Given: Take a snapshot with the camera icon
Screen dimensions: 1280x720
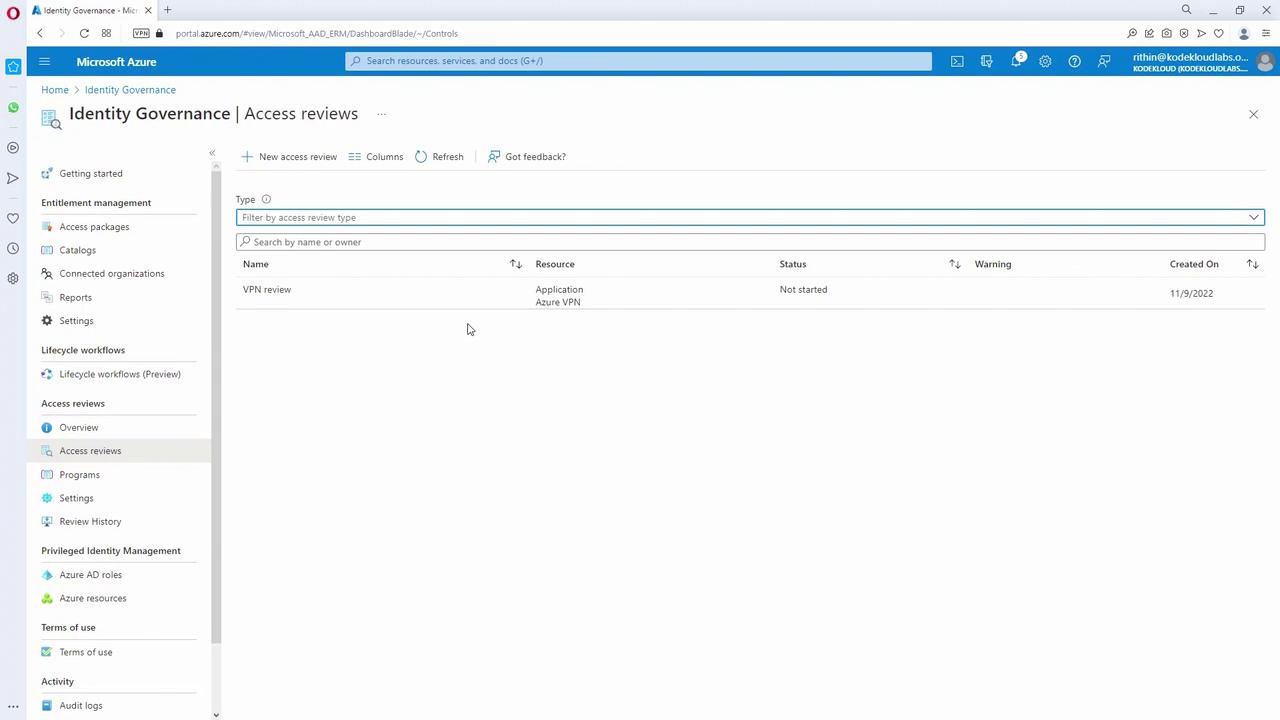Looking at the screenshot, I should coord(1167,33).
